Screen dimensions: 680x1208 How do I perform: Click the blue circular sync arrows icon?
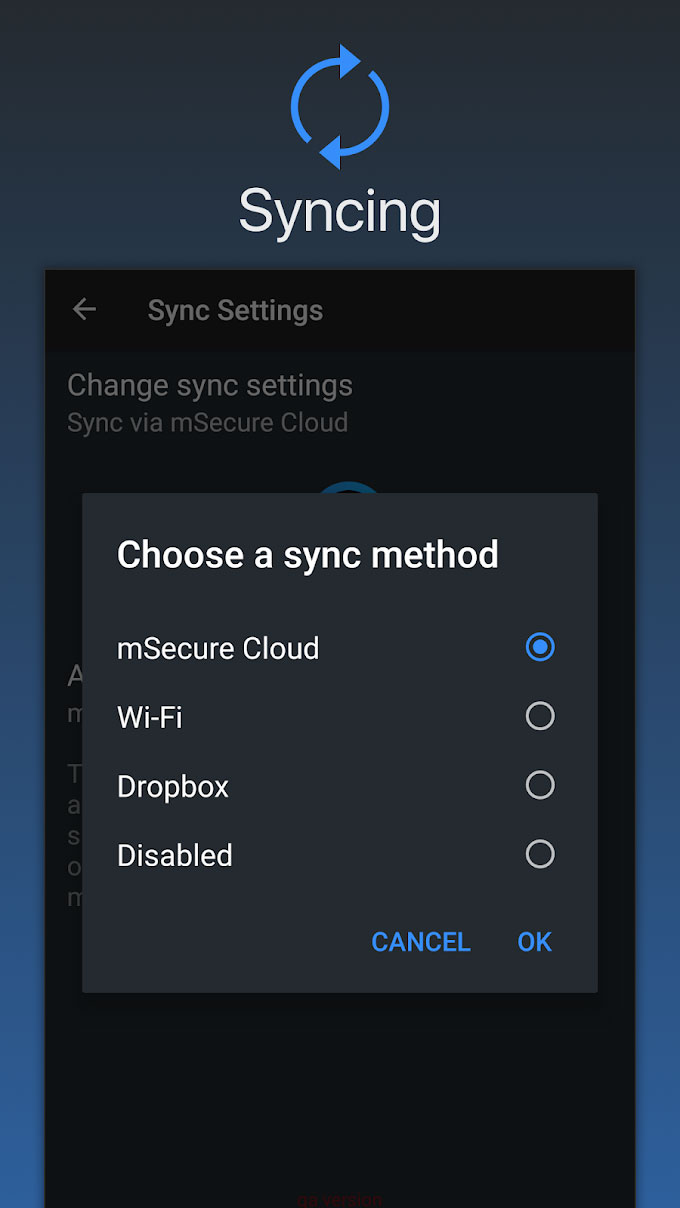tap(340, 107)
